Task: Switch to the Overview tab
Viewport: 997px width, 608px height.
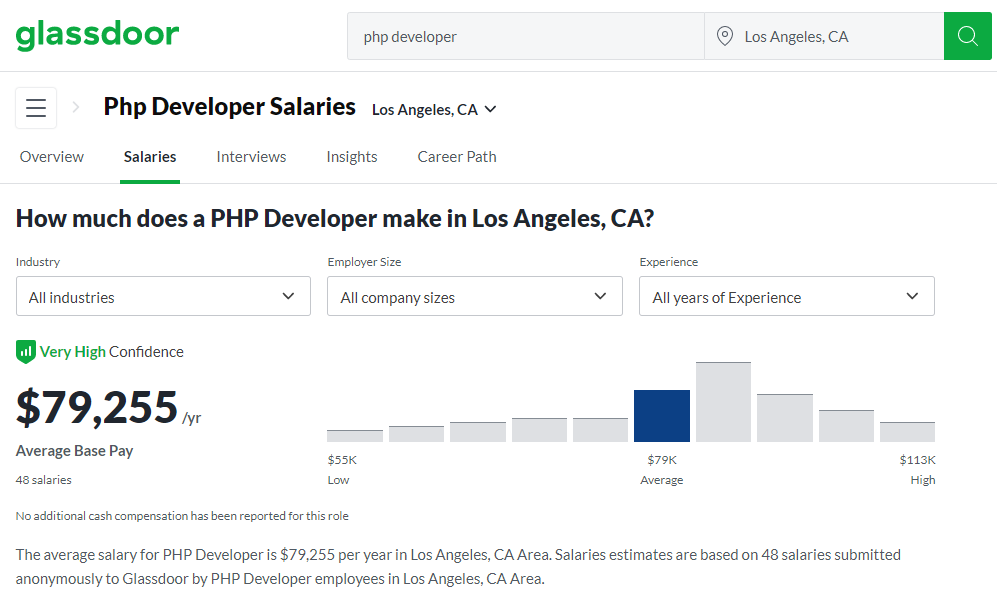Action: point(52,157)
